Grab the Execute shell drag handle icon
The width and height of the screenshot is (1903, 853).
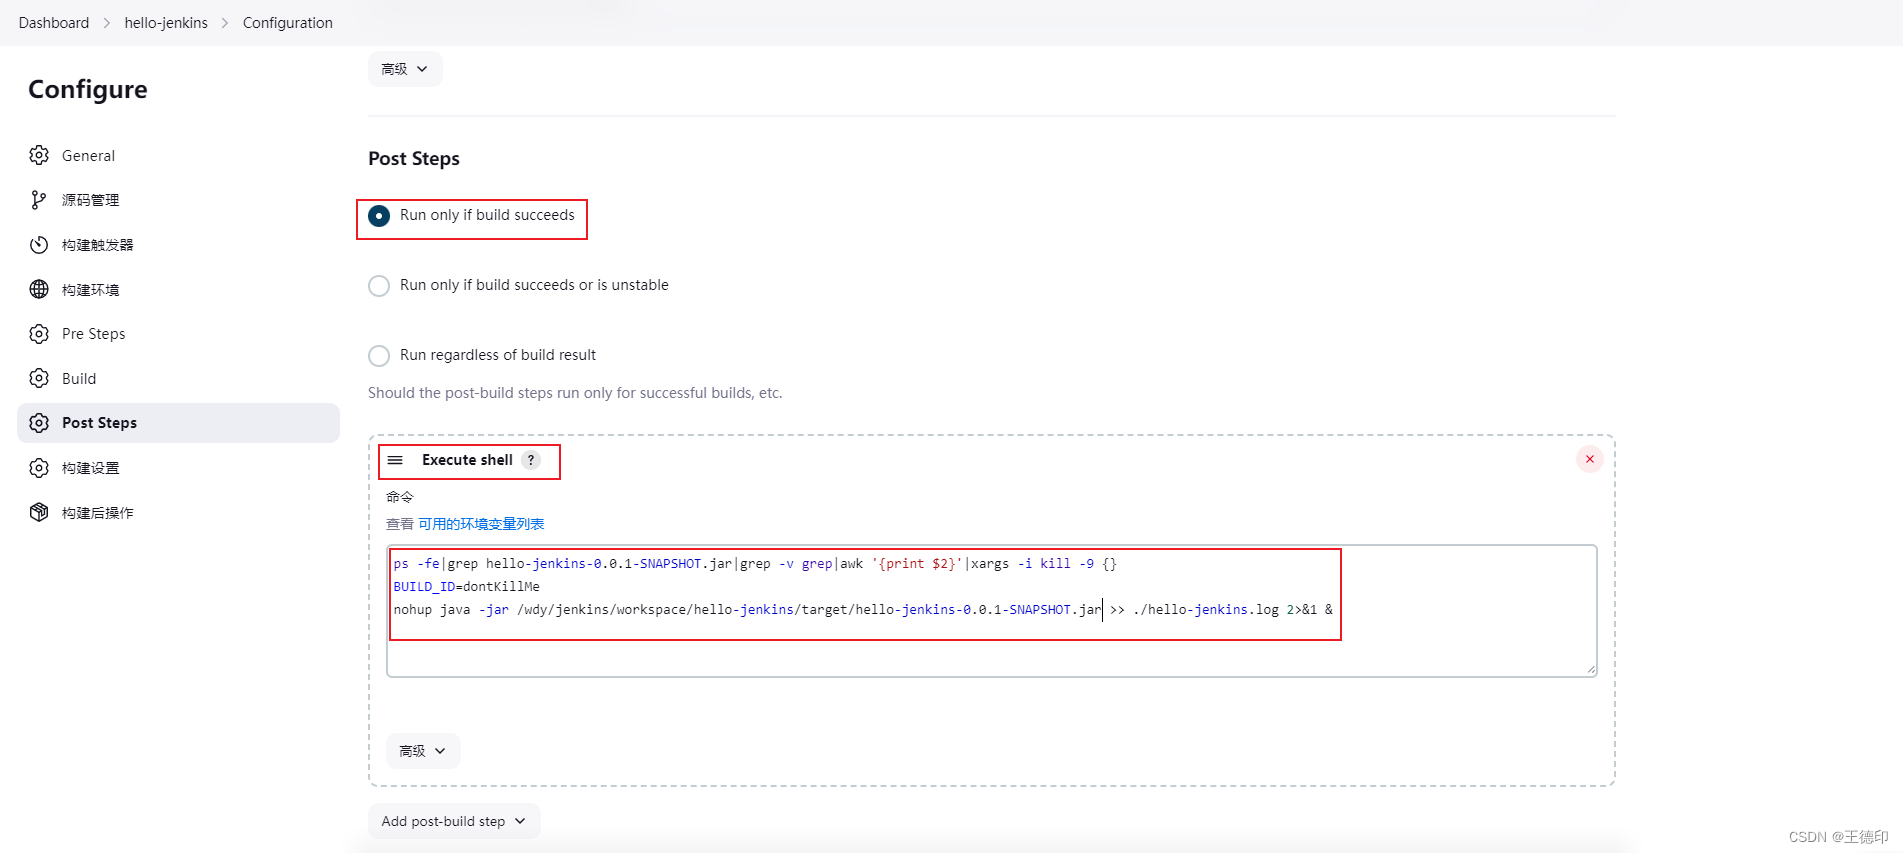pos(395,460)
